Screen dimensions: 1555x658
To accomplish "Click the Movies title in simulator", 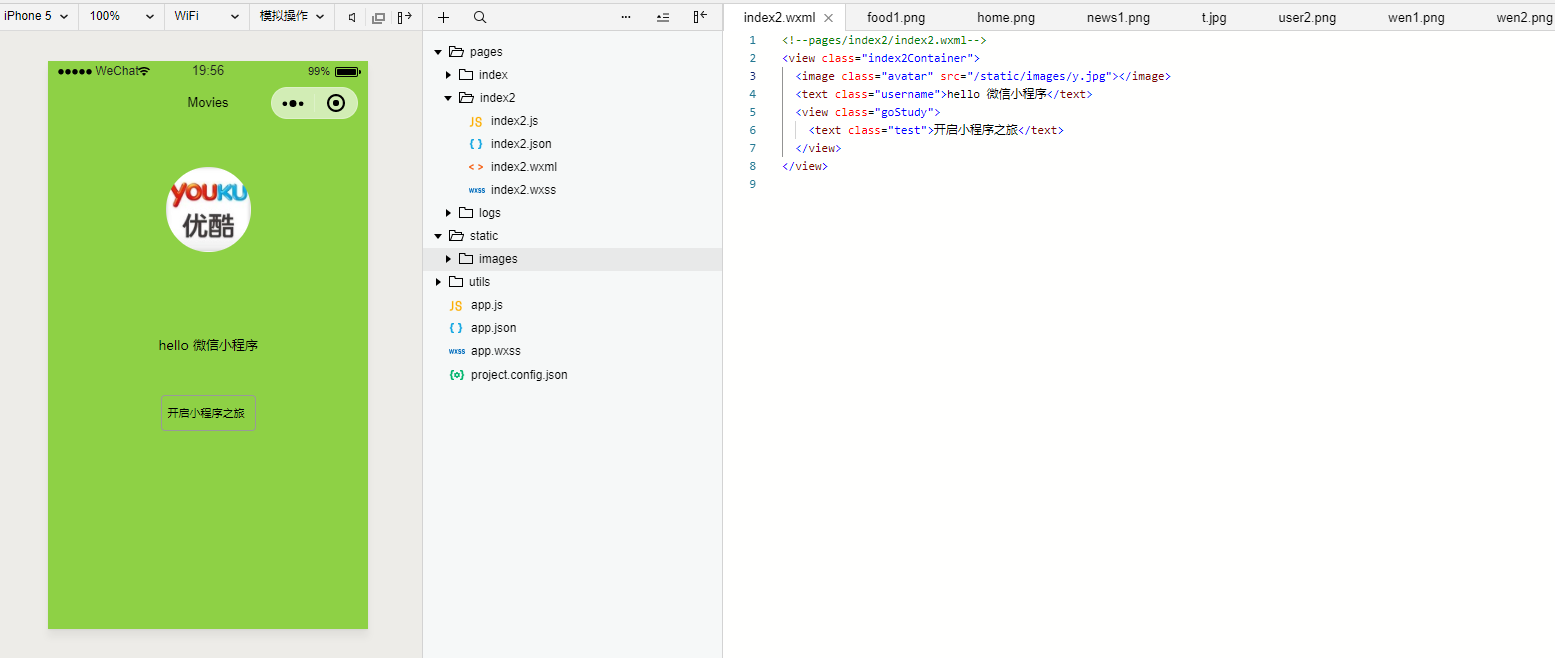I will pos(208,103).
